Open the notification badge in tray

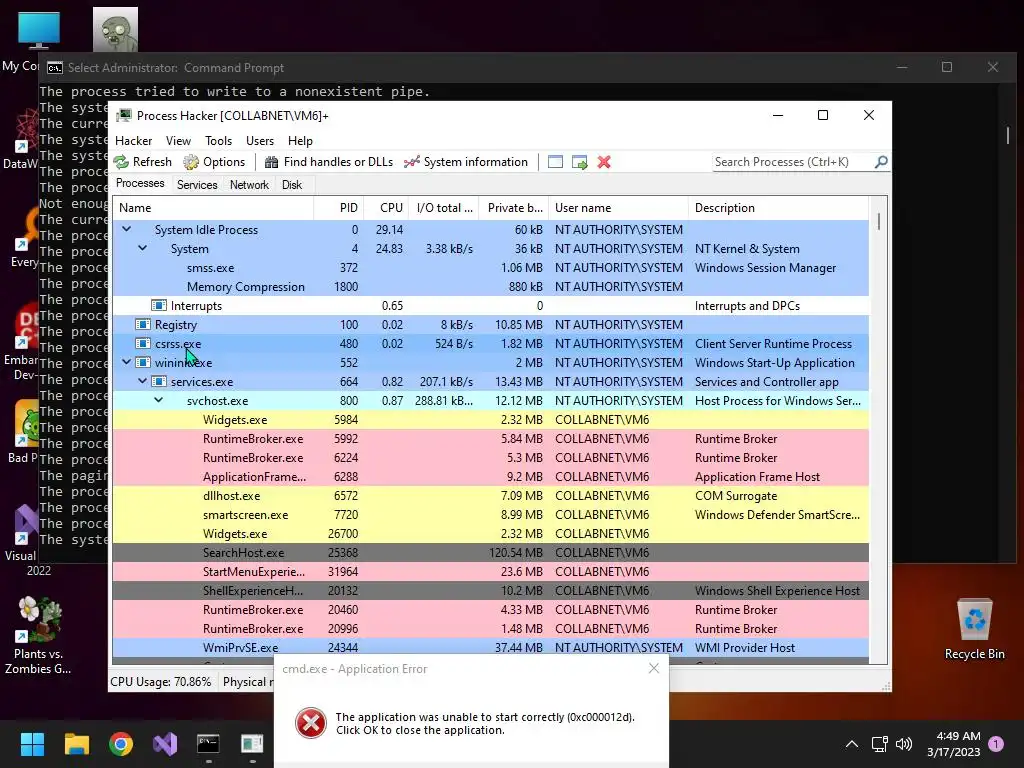tap(996, 743)
